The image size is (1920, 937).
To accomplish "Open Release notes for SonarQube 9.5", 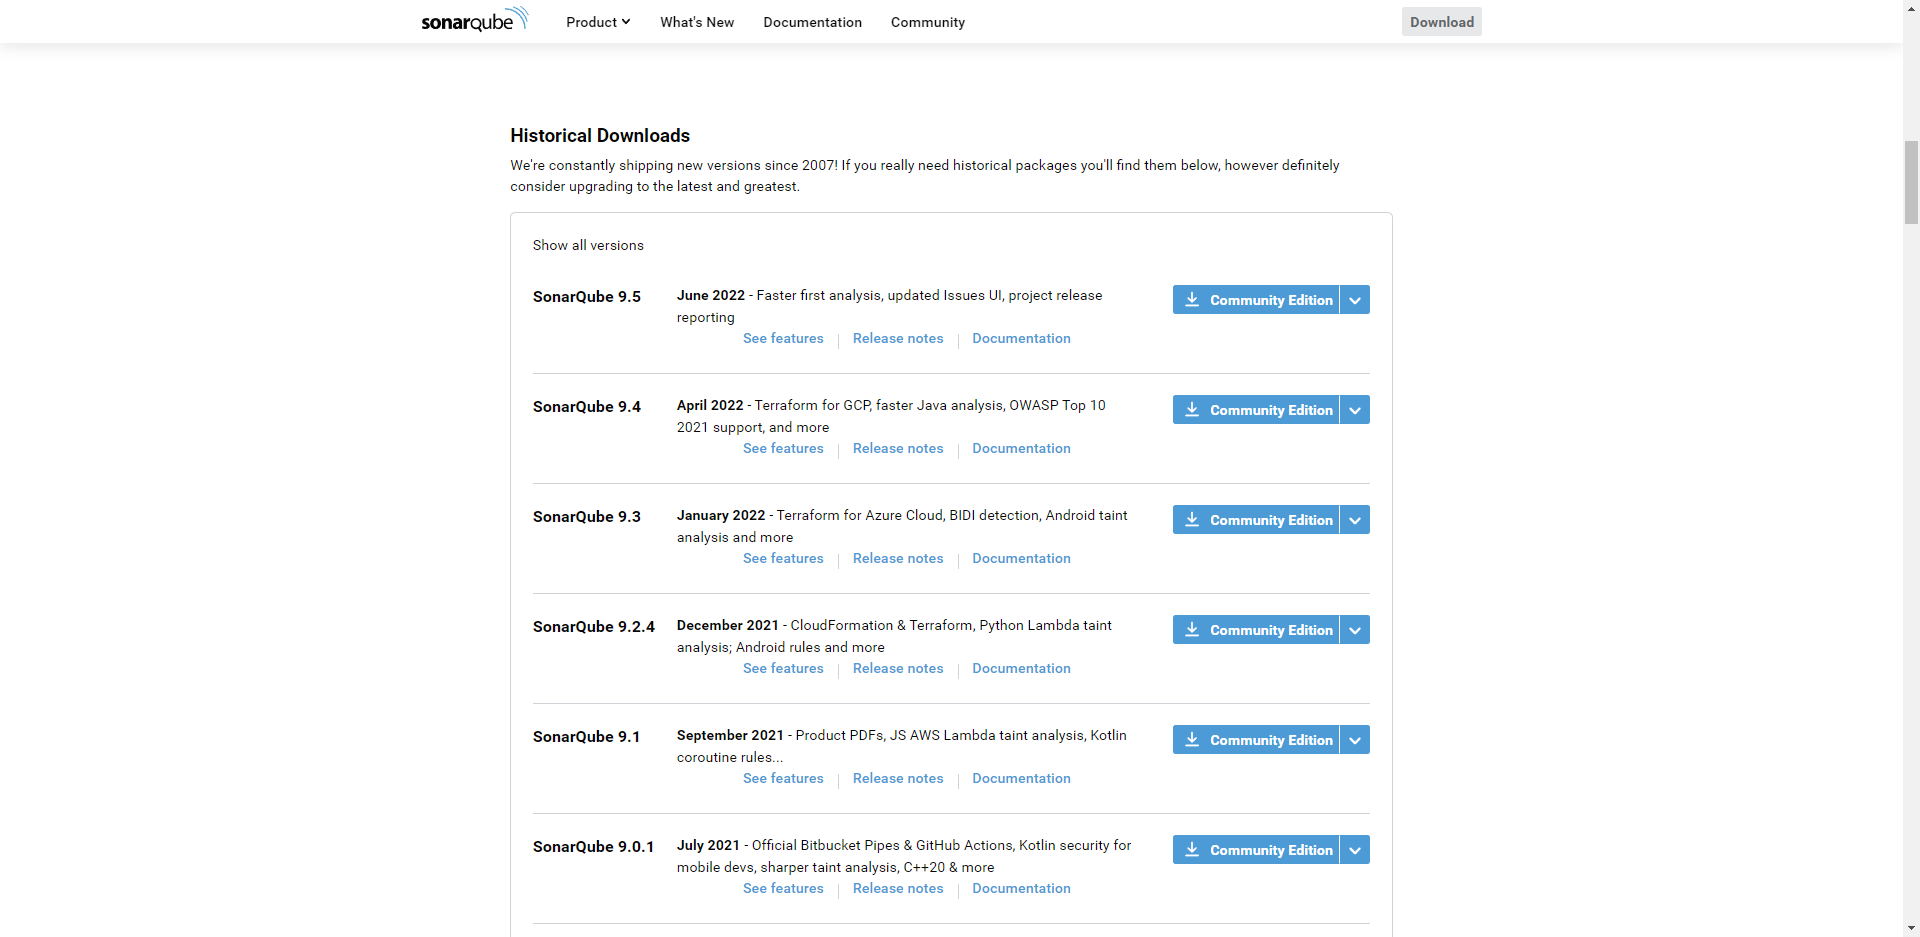I will (x=898, y=338).
